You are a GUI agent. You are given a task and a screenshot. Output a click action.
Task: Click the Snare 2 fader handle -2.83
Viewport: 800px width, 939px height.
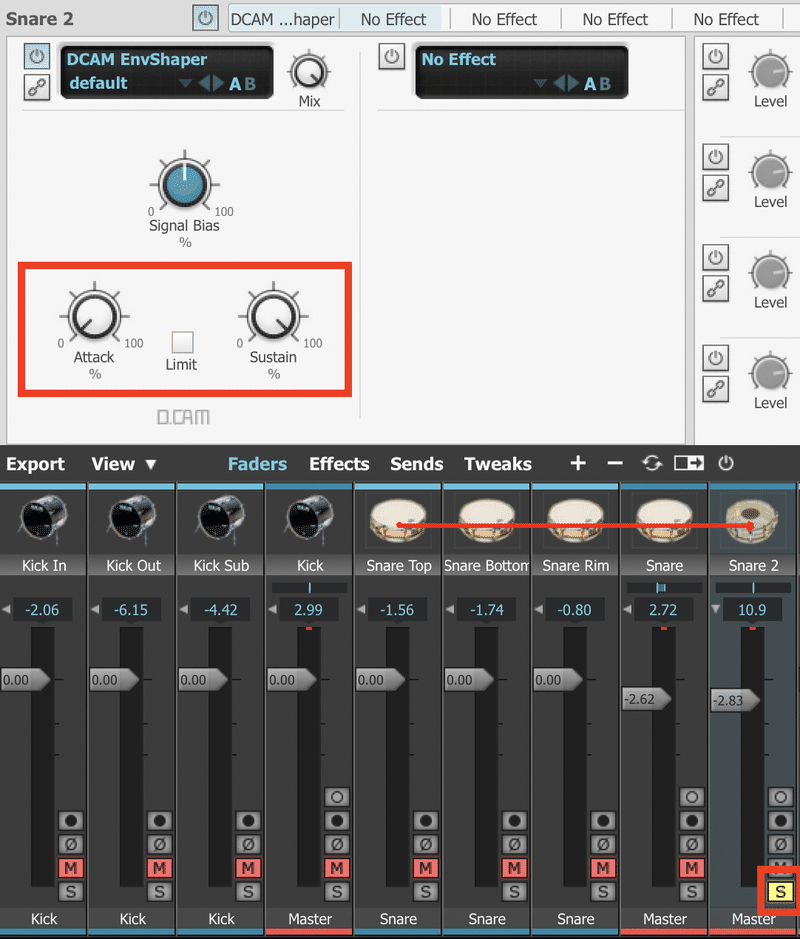pos(735,700)
